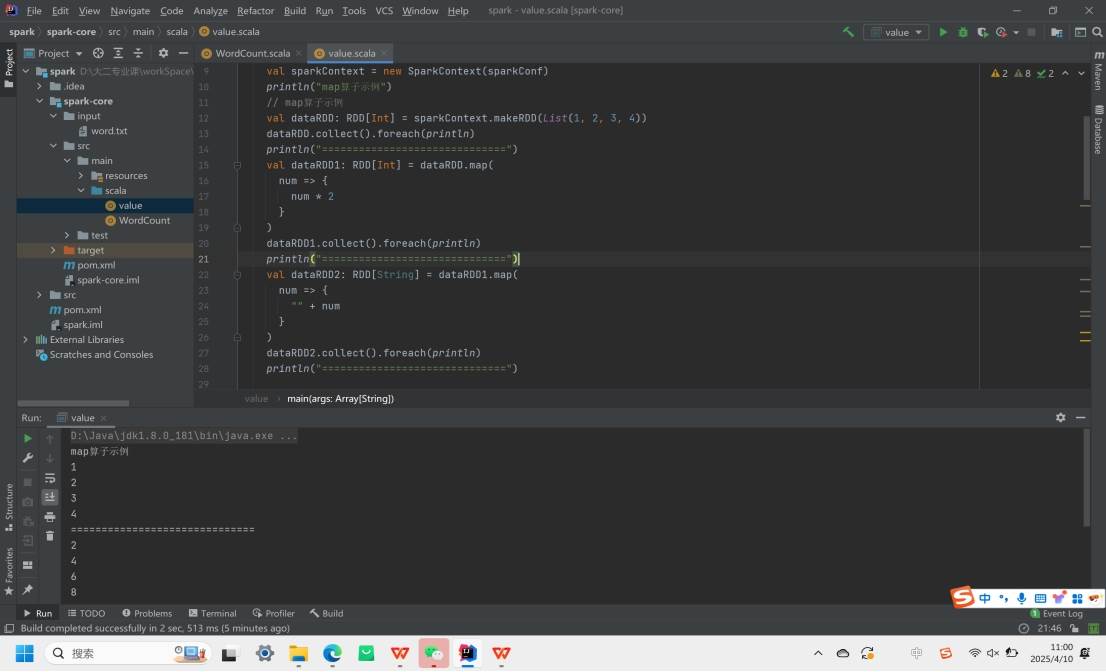Open TODO tool window button
The height and width of the screenshot is (672, 1106).
pos(86,613)
